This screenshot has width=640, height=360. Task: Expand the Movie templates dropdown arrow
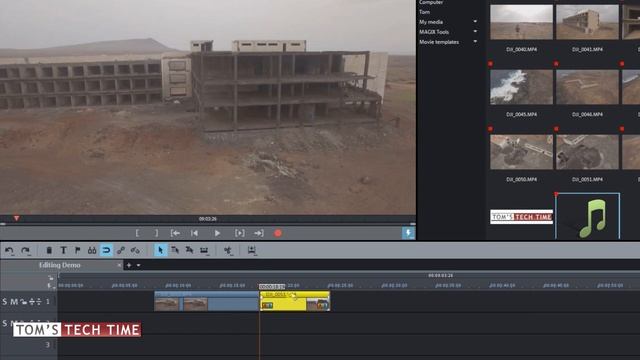tap(475, 41)
